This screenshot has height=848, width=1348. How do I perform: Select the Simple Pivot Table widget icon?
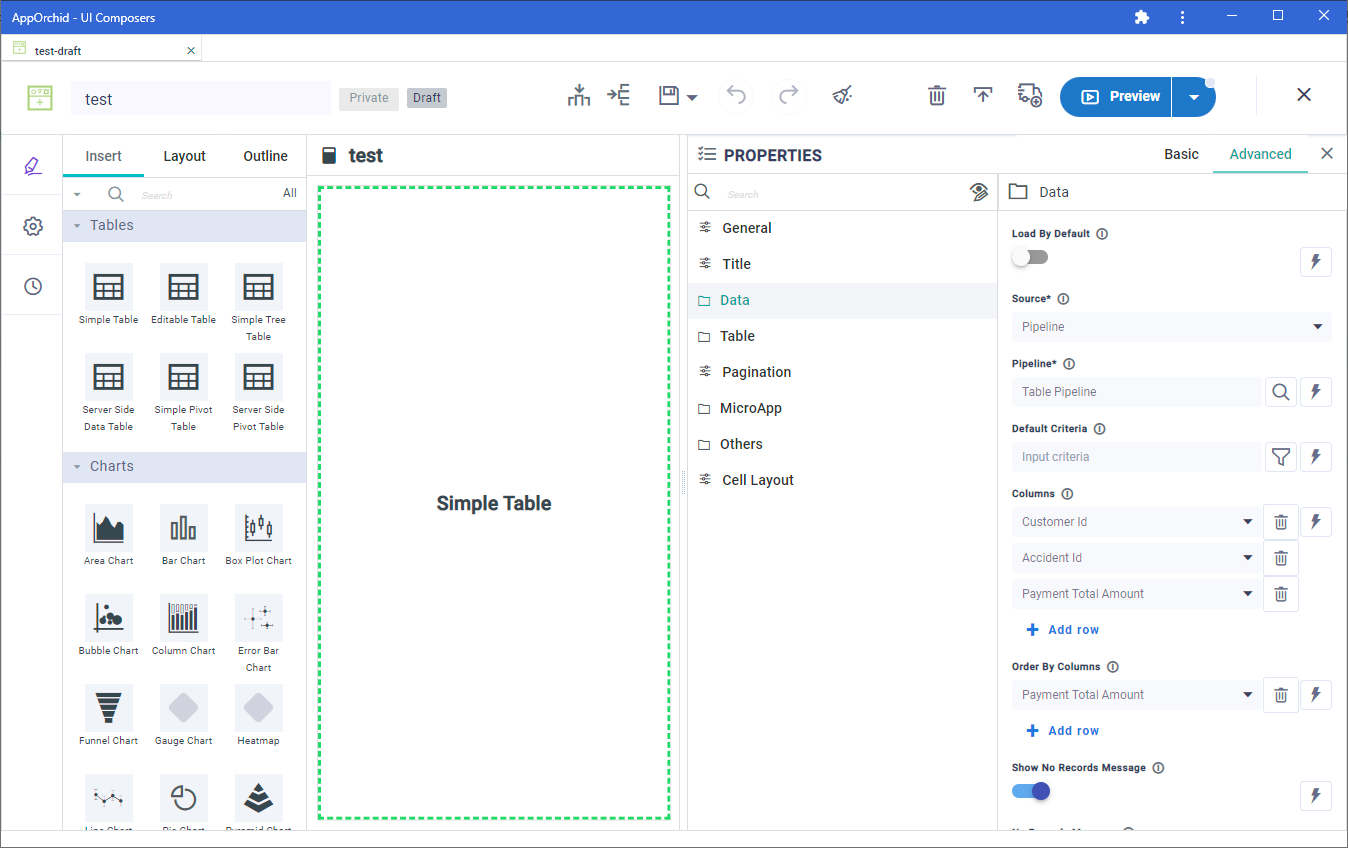tap(183, 377)
